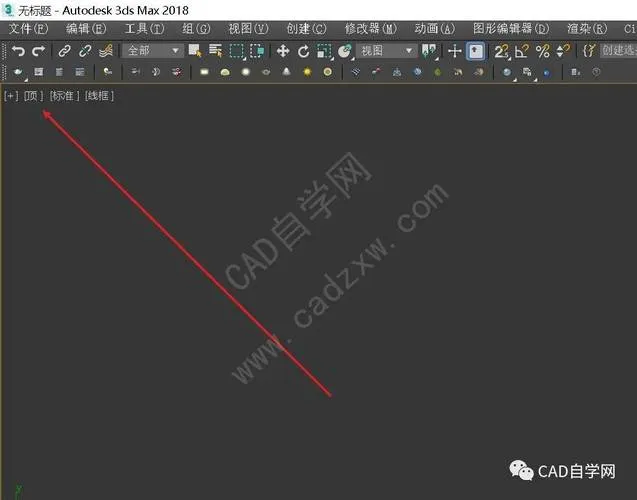Screen dimensions: 637x500
Task: Click the second-row rectangle light icon
Action: pyautogui.click(x=204, y=72)
